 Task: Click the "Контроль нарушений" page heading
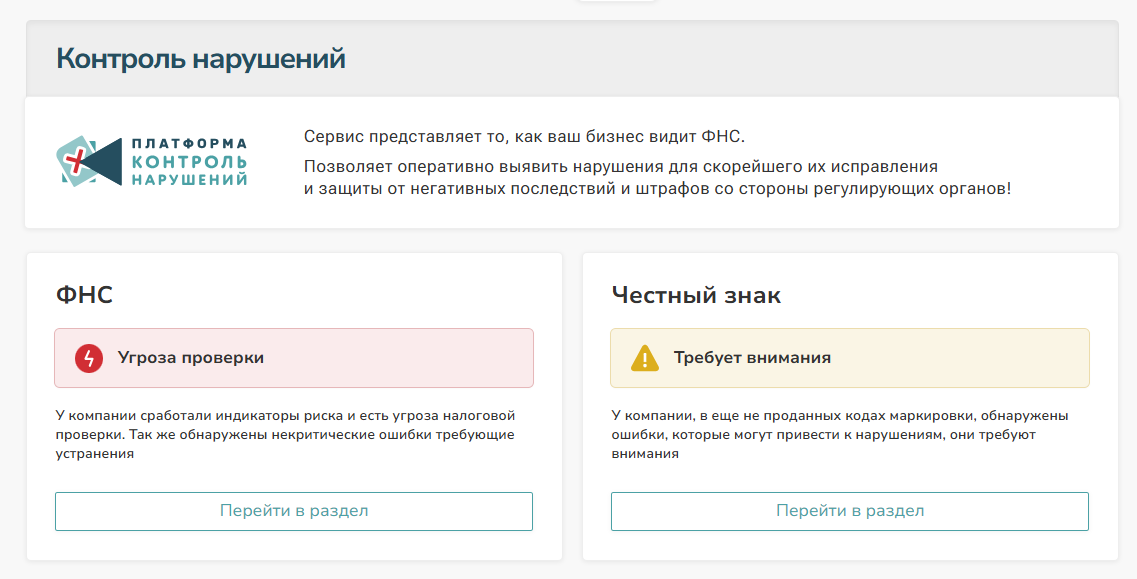201,58
